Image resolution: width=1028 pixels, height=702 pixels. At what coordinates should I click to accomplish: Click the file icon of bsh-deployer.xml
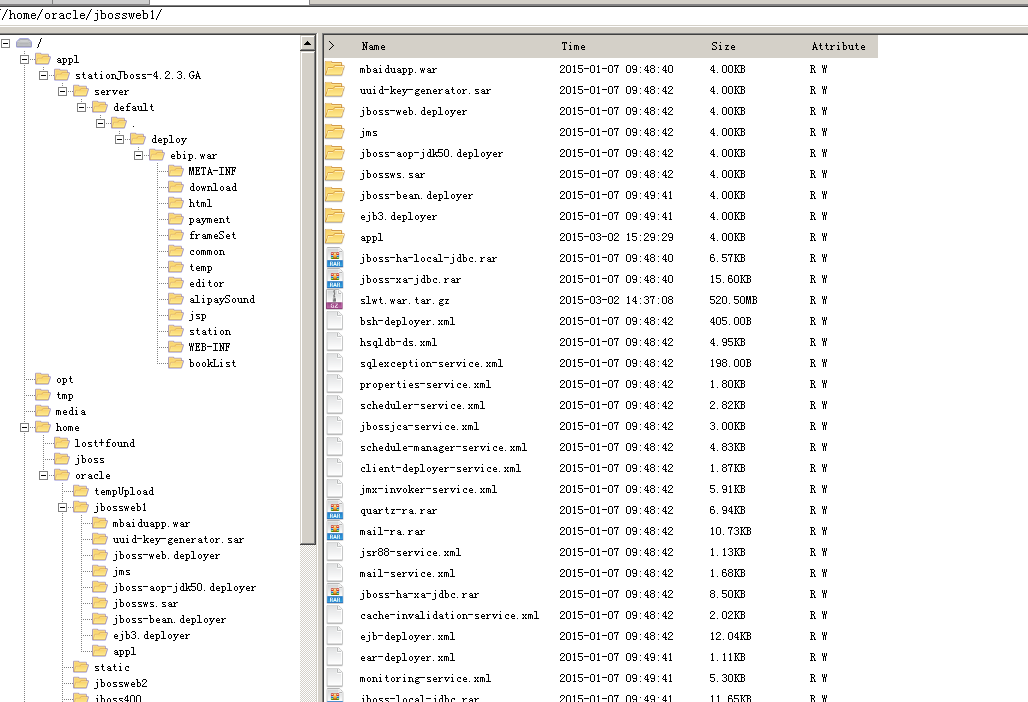pyautogui.click(x=335, y=321)
